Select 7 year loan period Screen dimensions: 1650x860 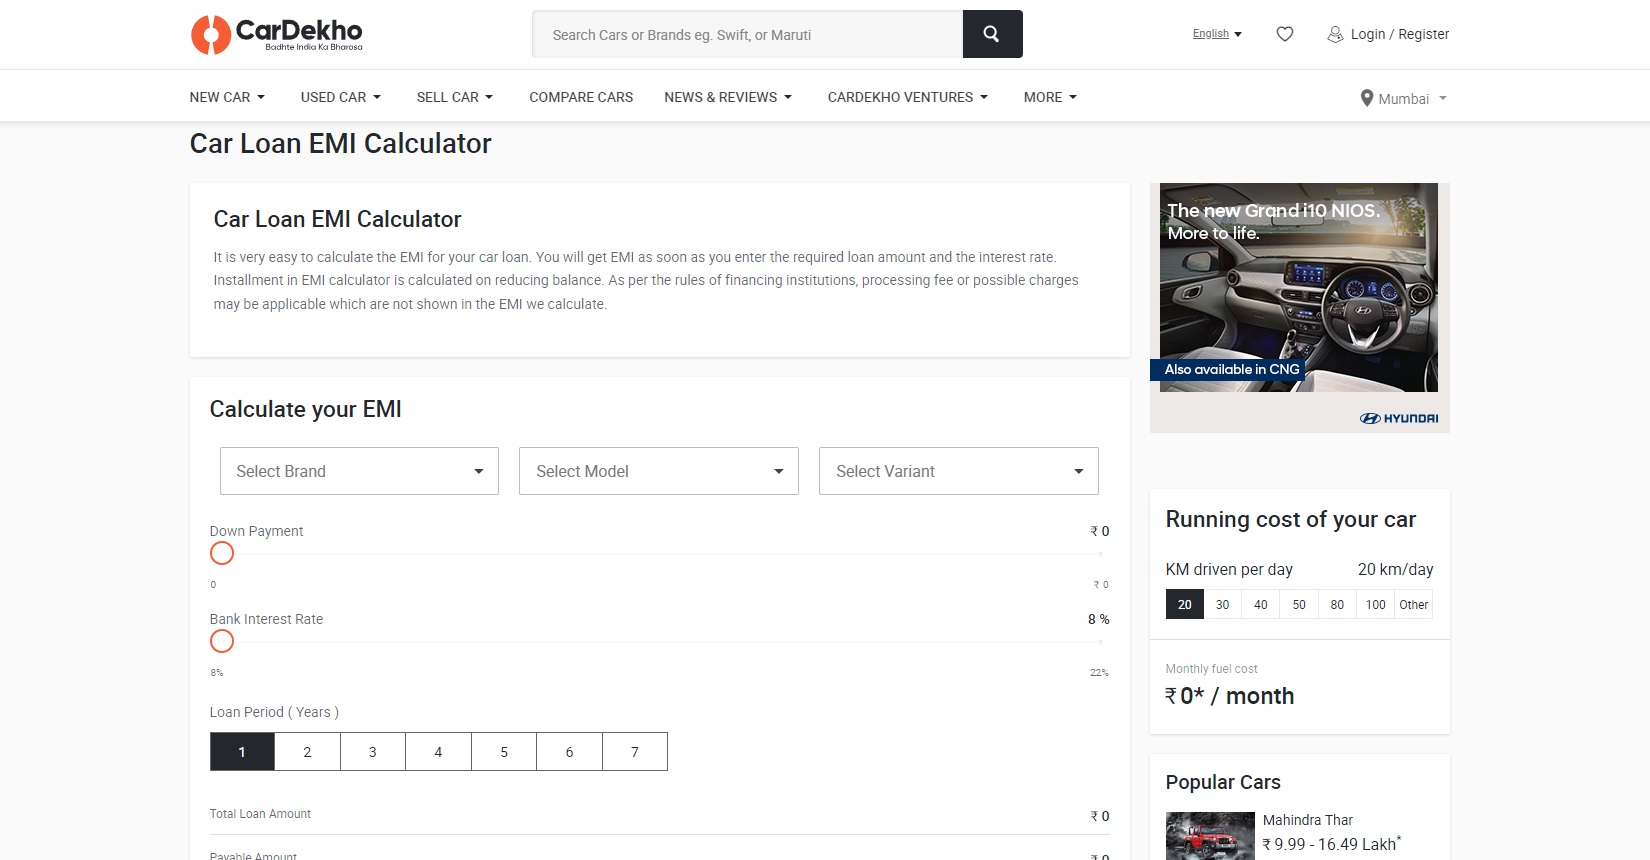coord(635,752)
